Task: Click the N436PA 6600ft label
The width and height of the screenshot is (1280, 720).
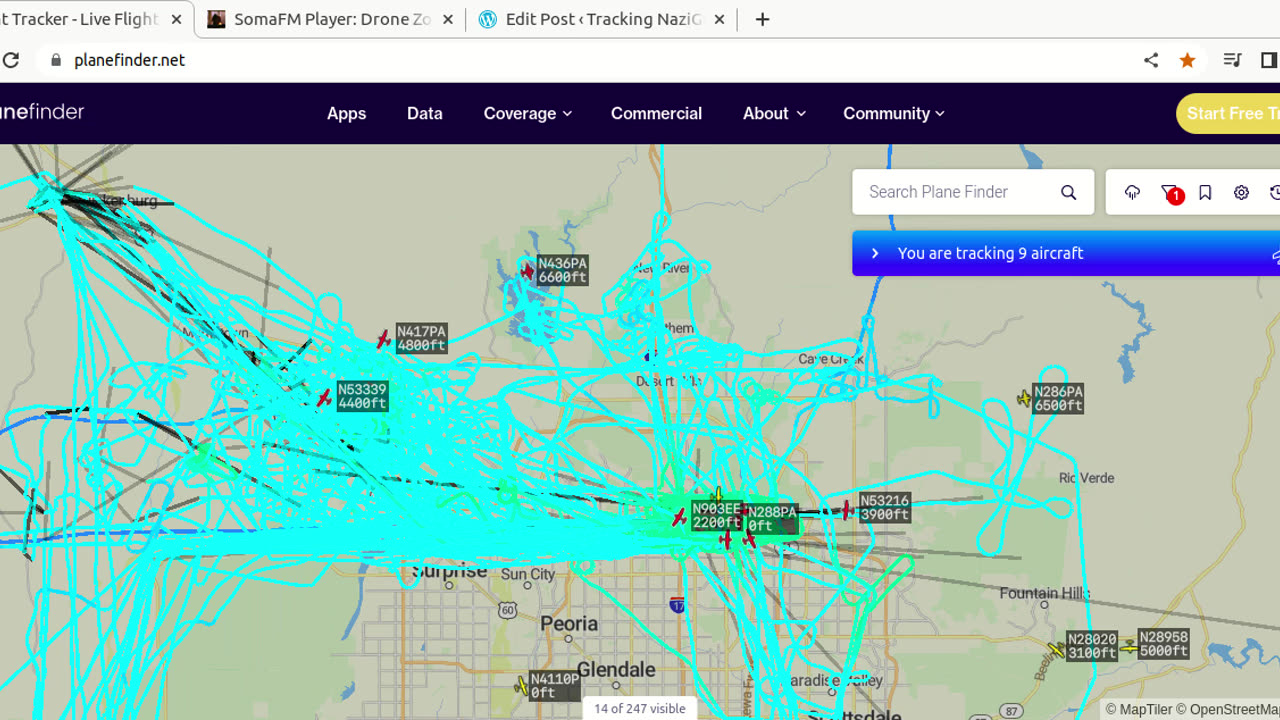Action: point(562,271)
